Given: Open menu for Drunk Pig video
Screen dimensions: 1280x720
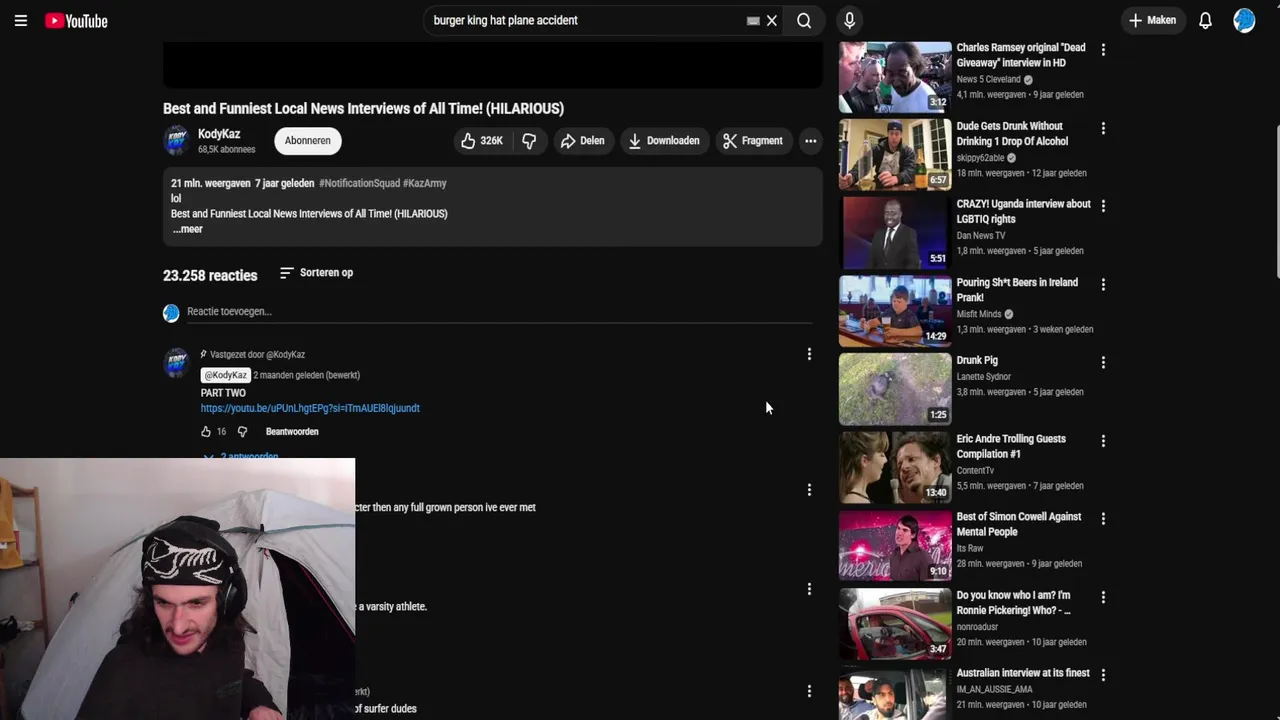Looking at the screenshot, I should click(1103, 362).
